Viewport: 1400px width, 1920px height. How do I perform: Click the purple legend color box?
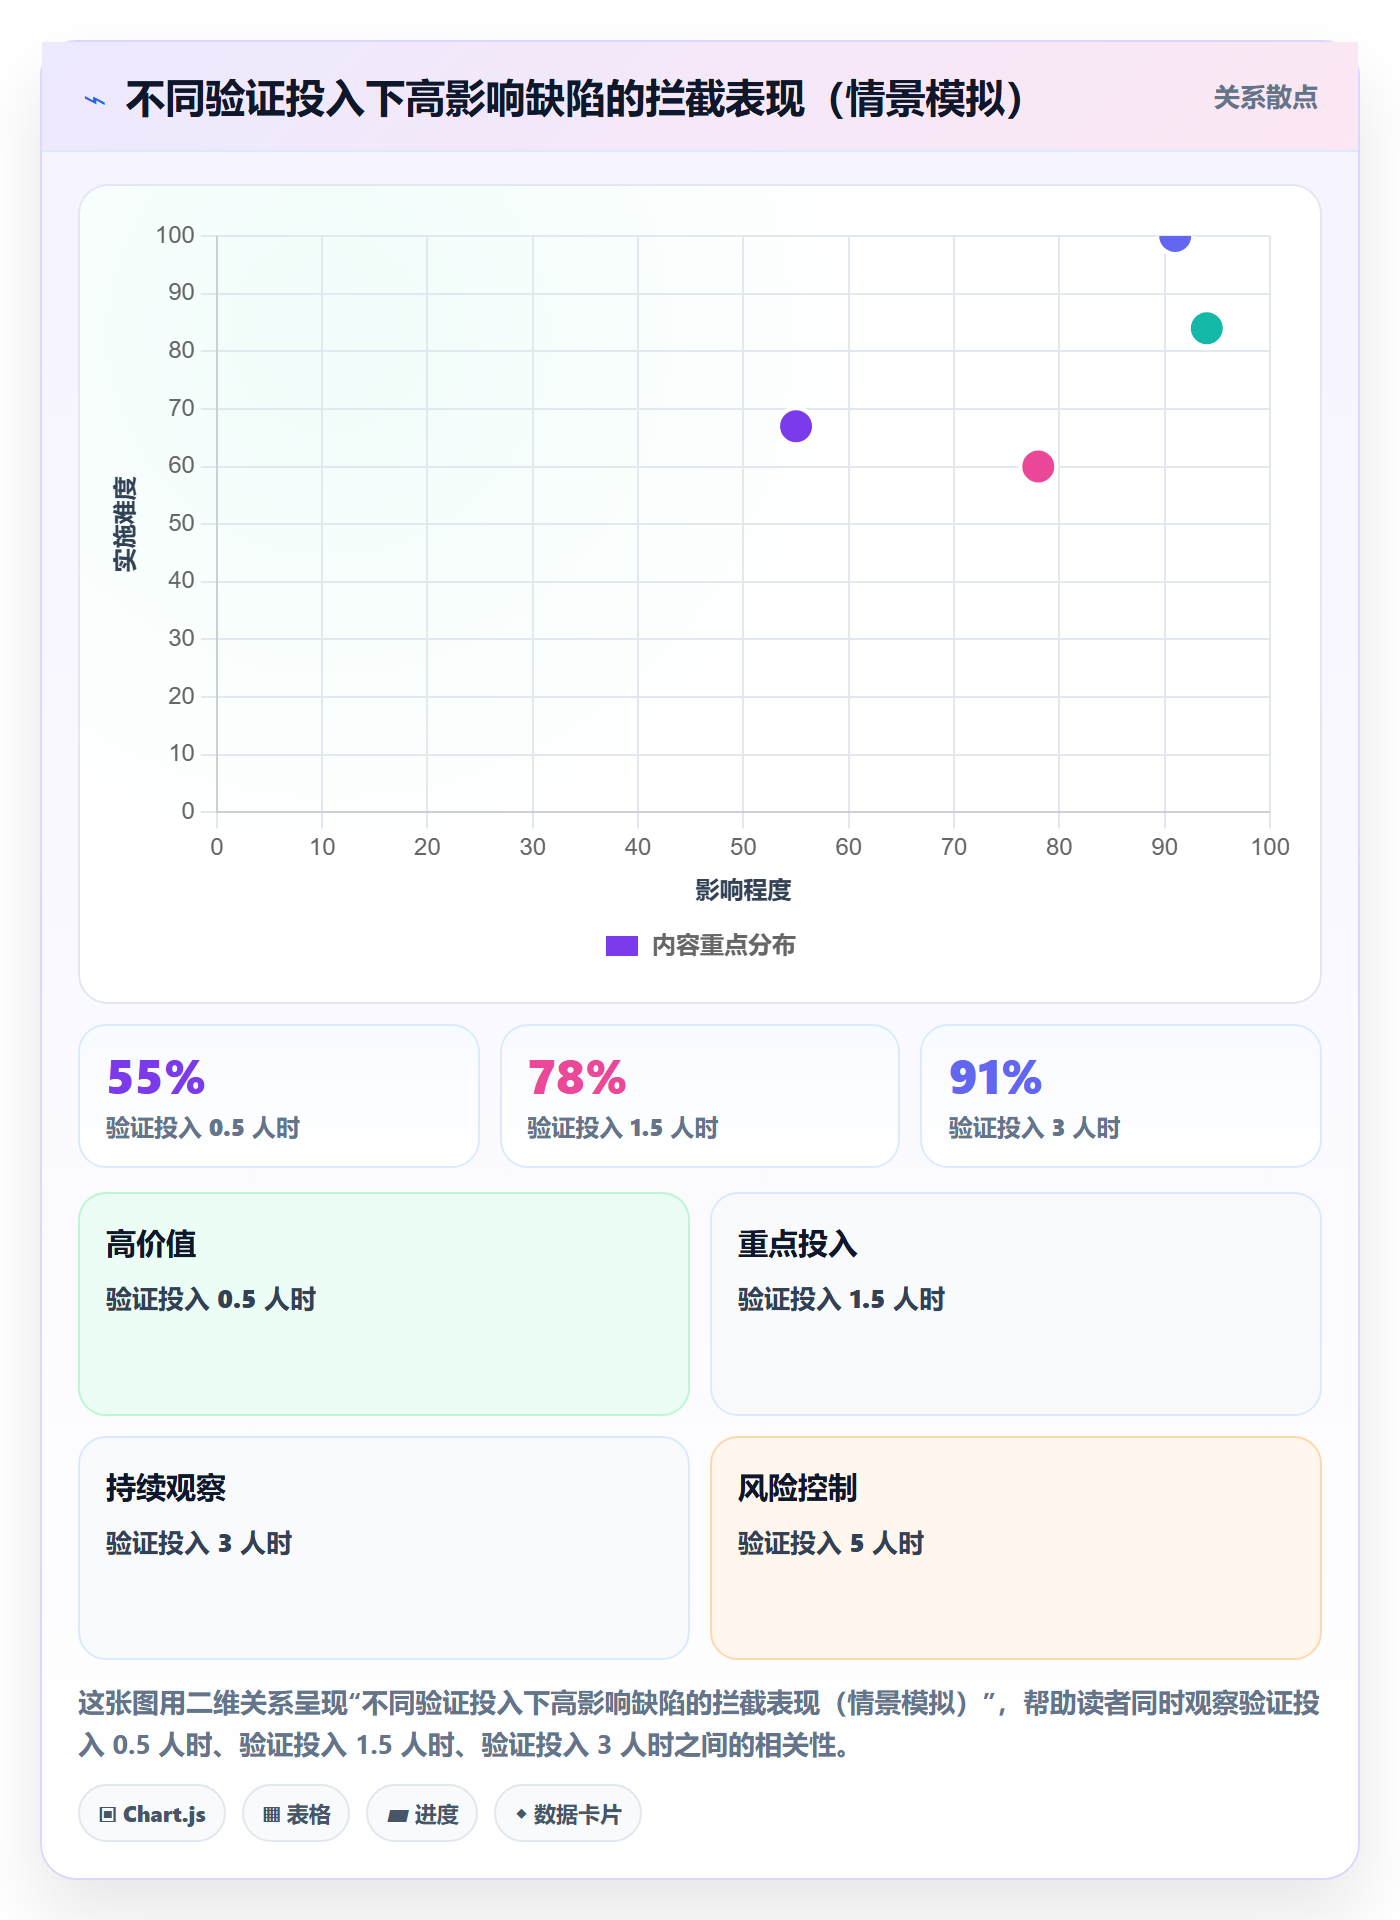tap(622, 946)
